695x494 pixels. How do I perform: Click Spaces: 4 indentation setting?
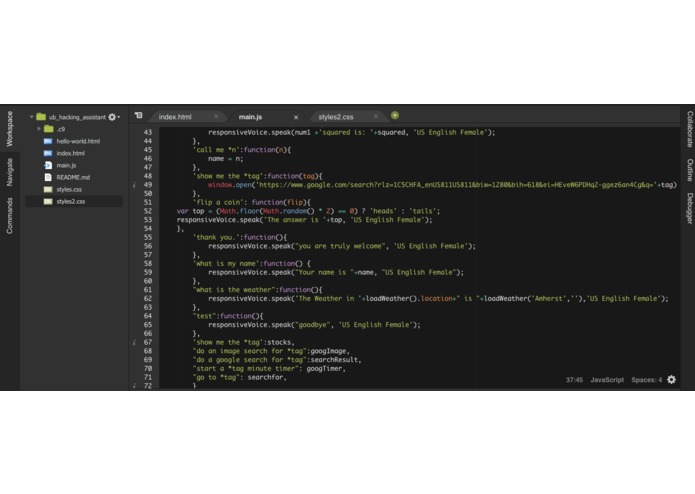click(x=646, y=380)
